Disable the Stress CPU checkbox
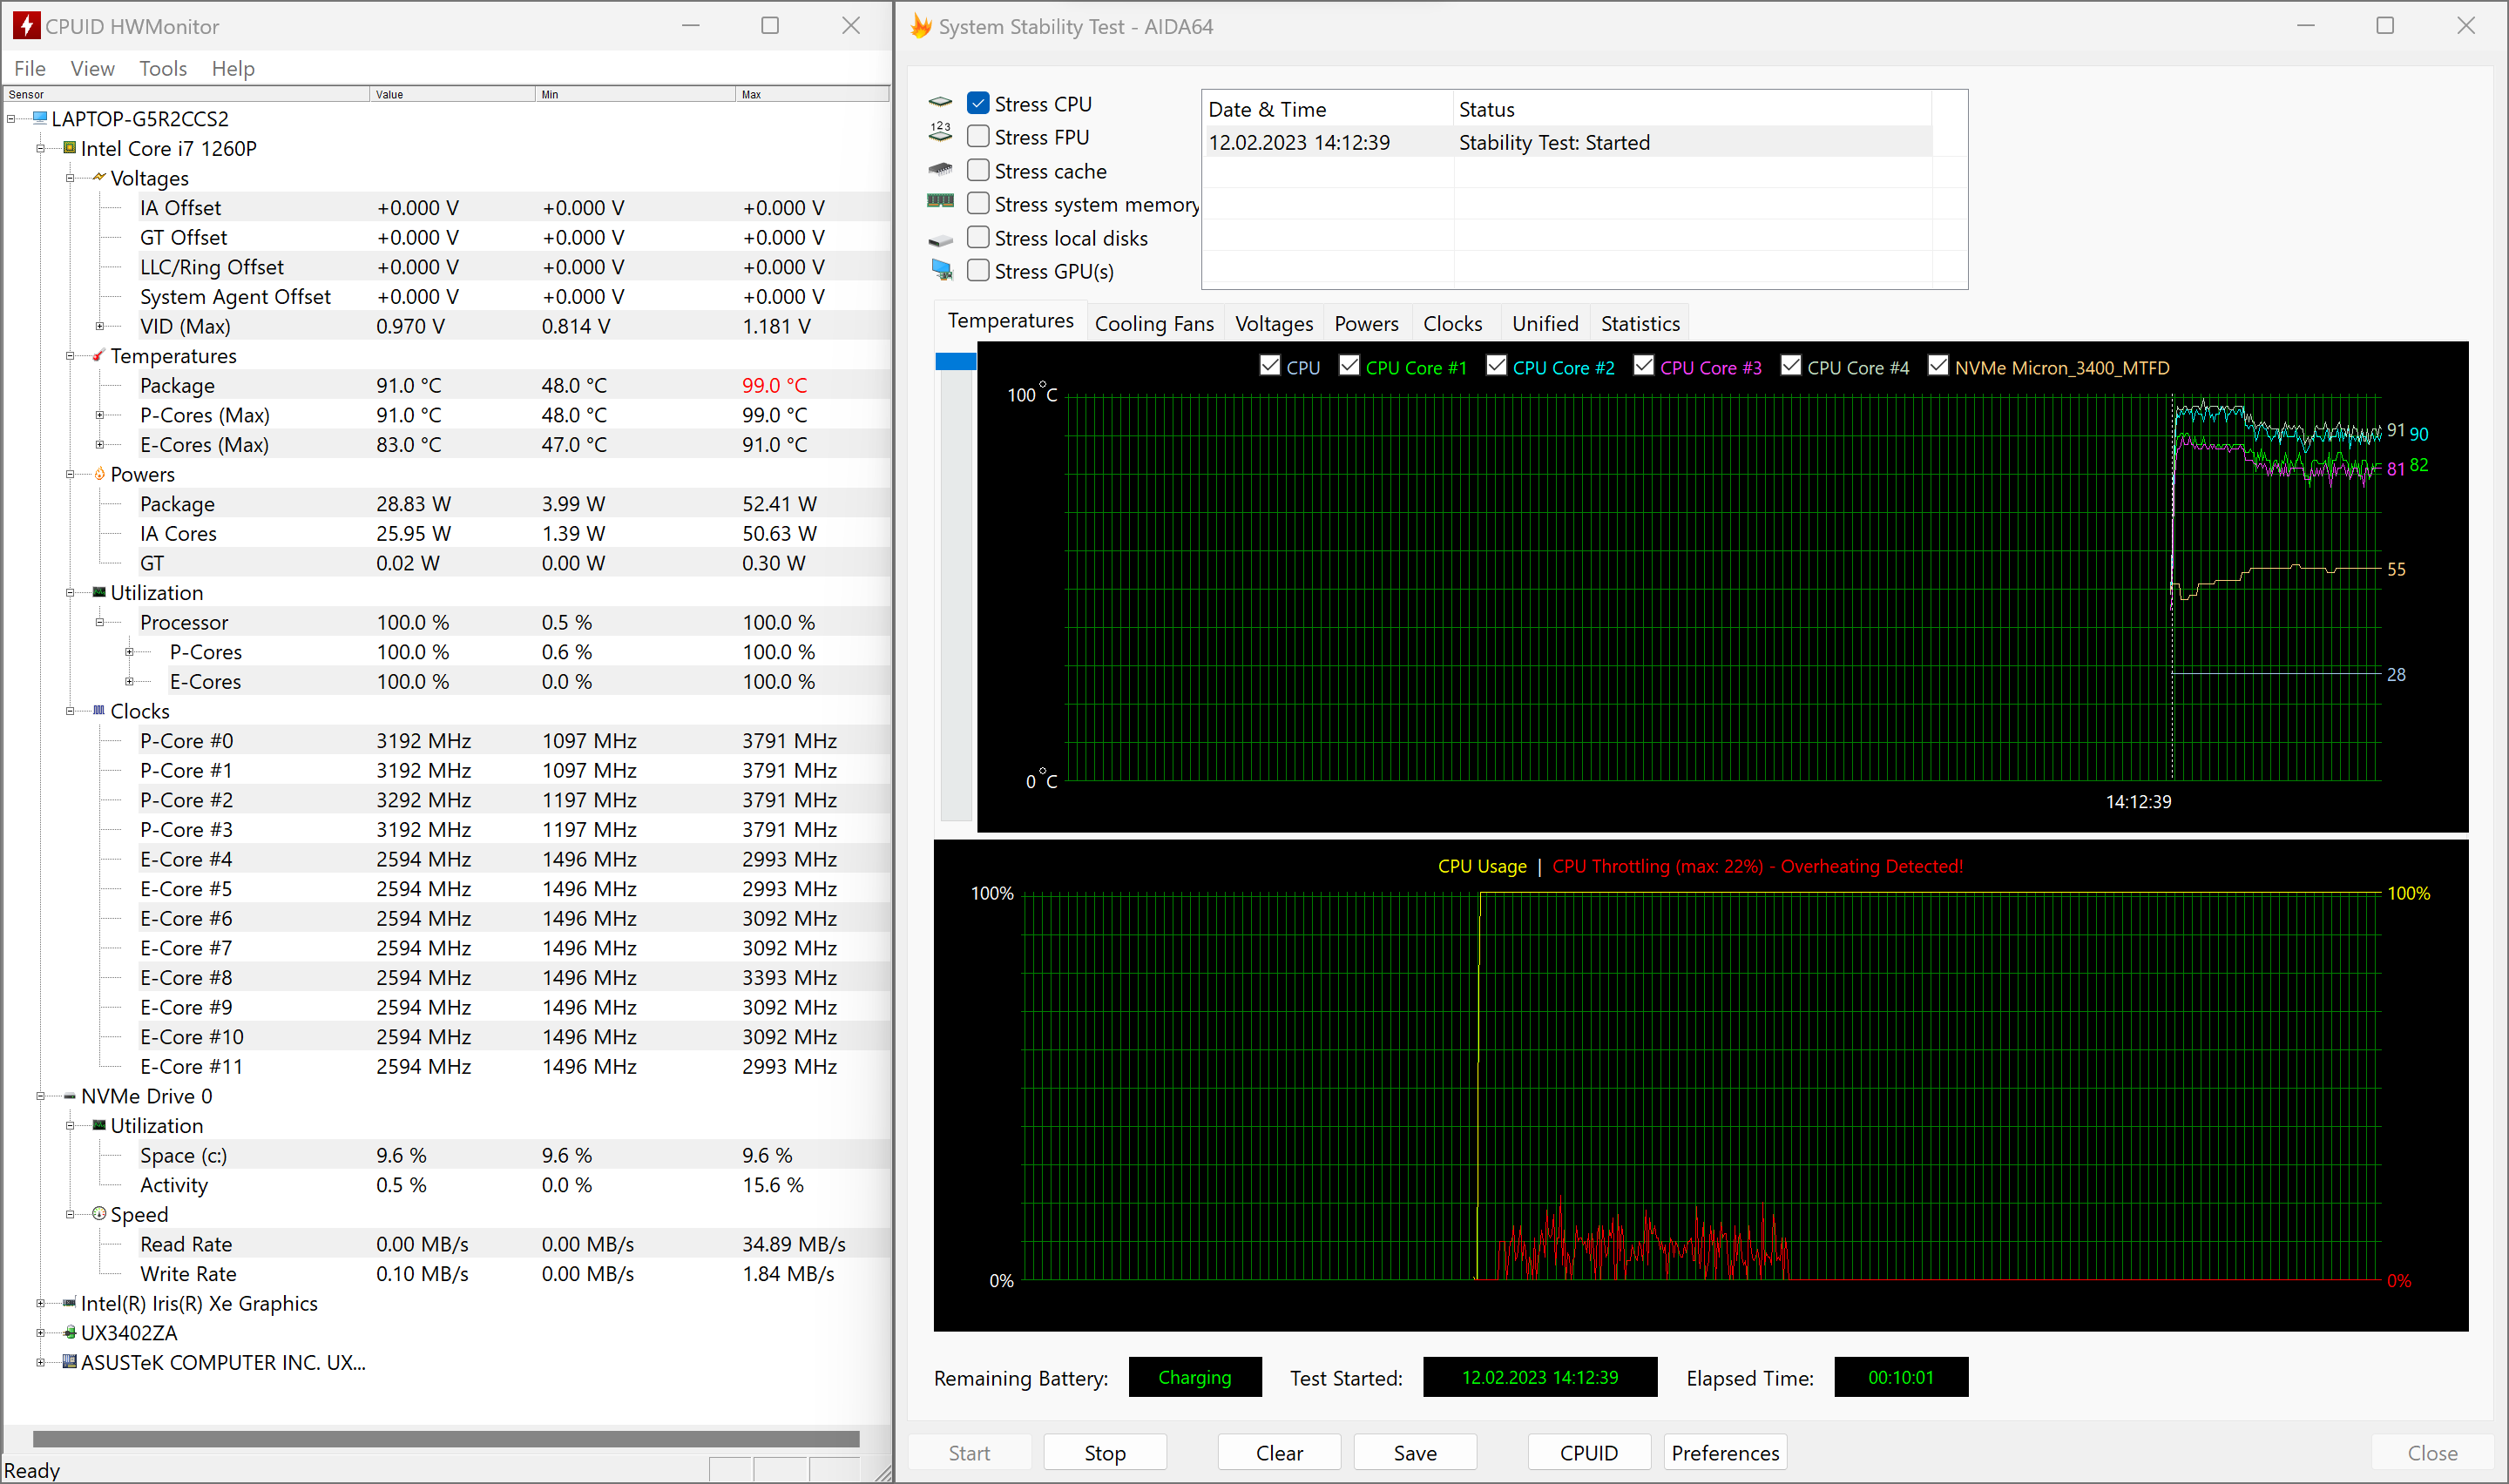This screenshot has width=2509, height=1484. 978,103
